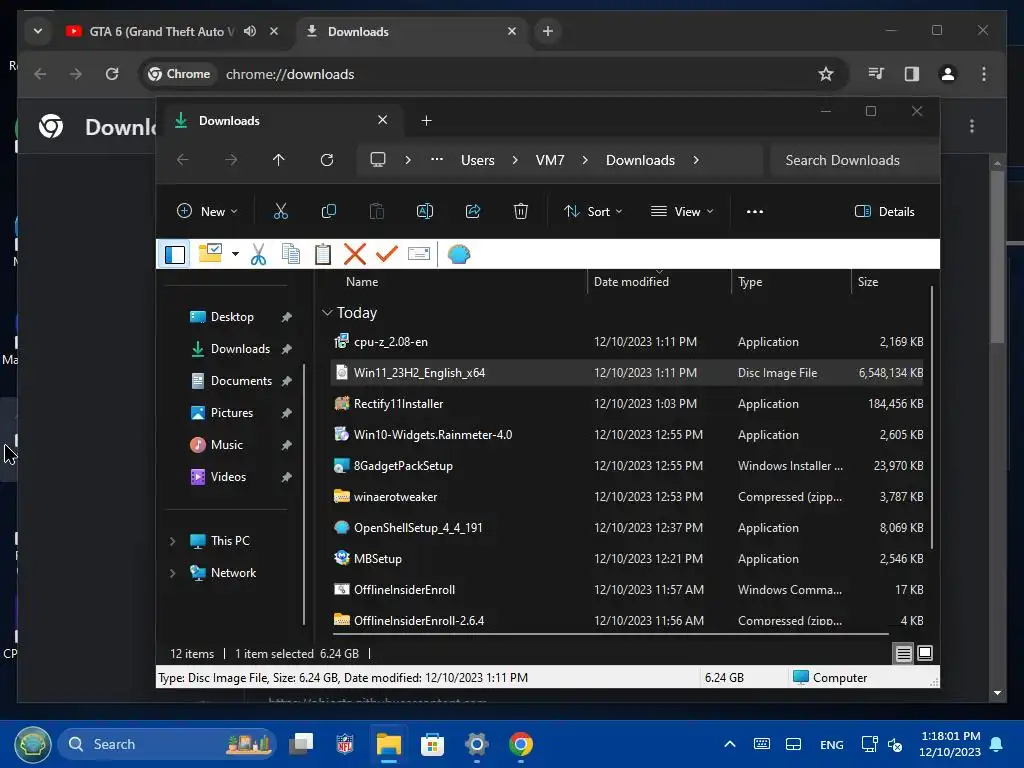Open Chrome side panel icon
Screen dimensions: 1024x768
pos(912,74)
